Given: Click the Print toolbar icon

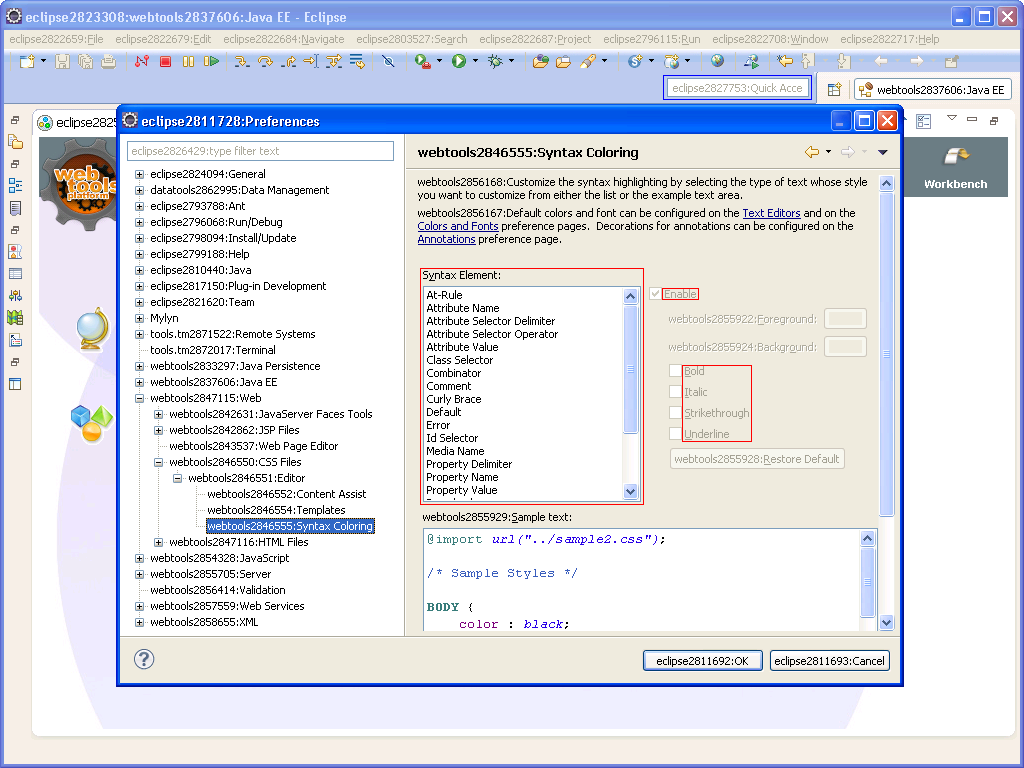Looking at the screenshot, I should pos(108,61).
